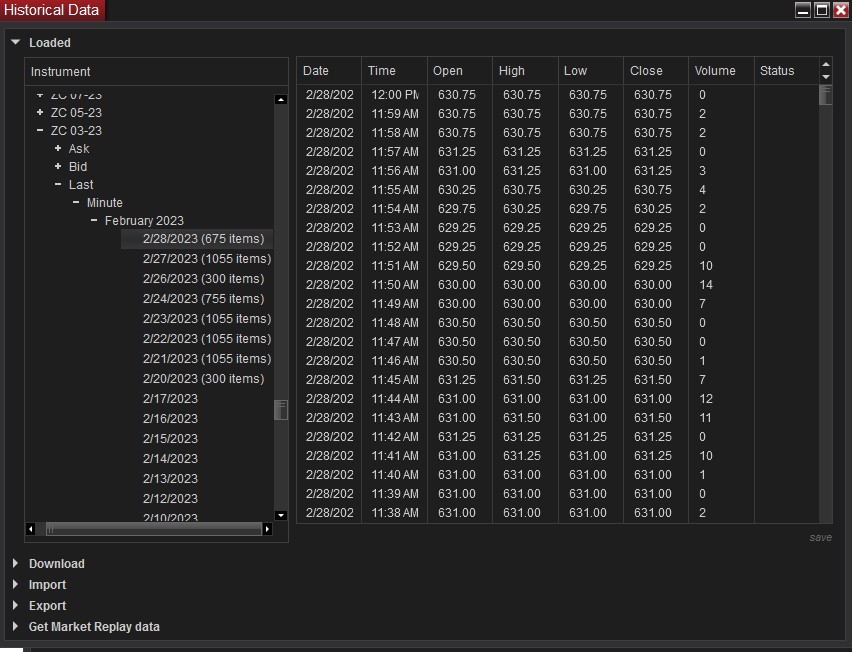852x652 pixels.
Task: Collapse the Minute node
Action: pyautogui.click(x=76, y=203)
